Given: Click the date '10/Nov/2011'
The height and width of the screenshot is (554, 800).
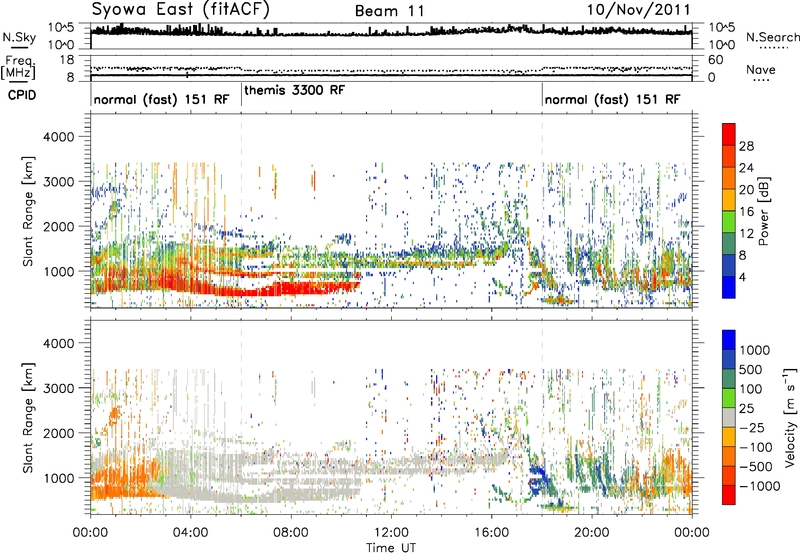Looking at the screenshot, I should pos(639,10).
